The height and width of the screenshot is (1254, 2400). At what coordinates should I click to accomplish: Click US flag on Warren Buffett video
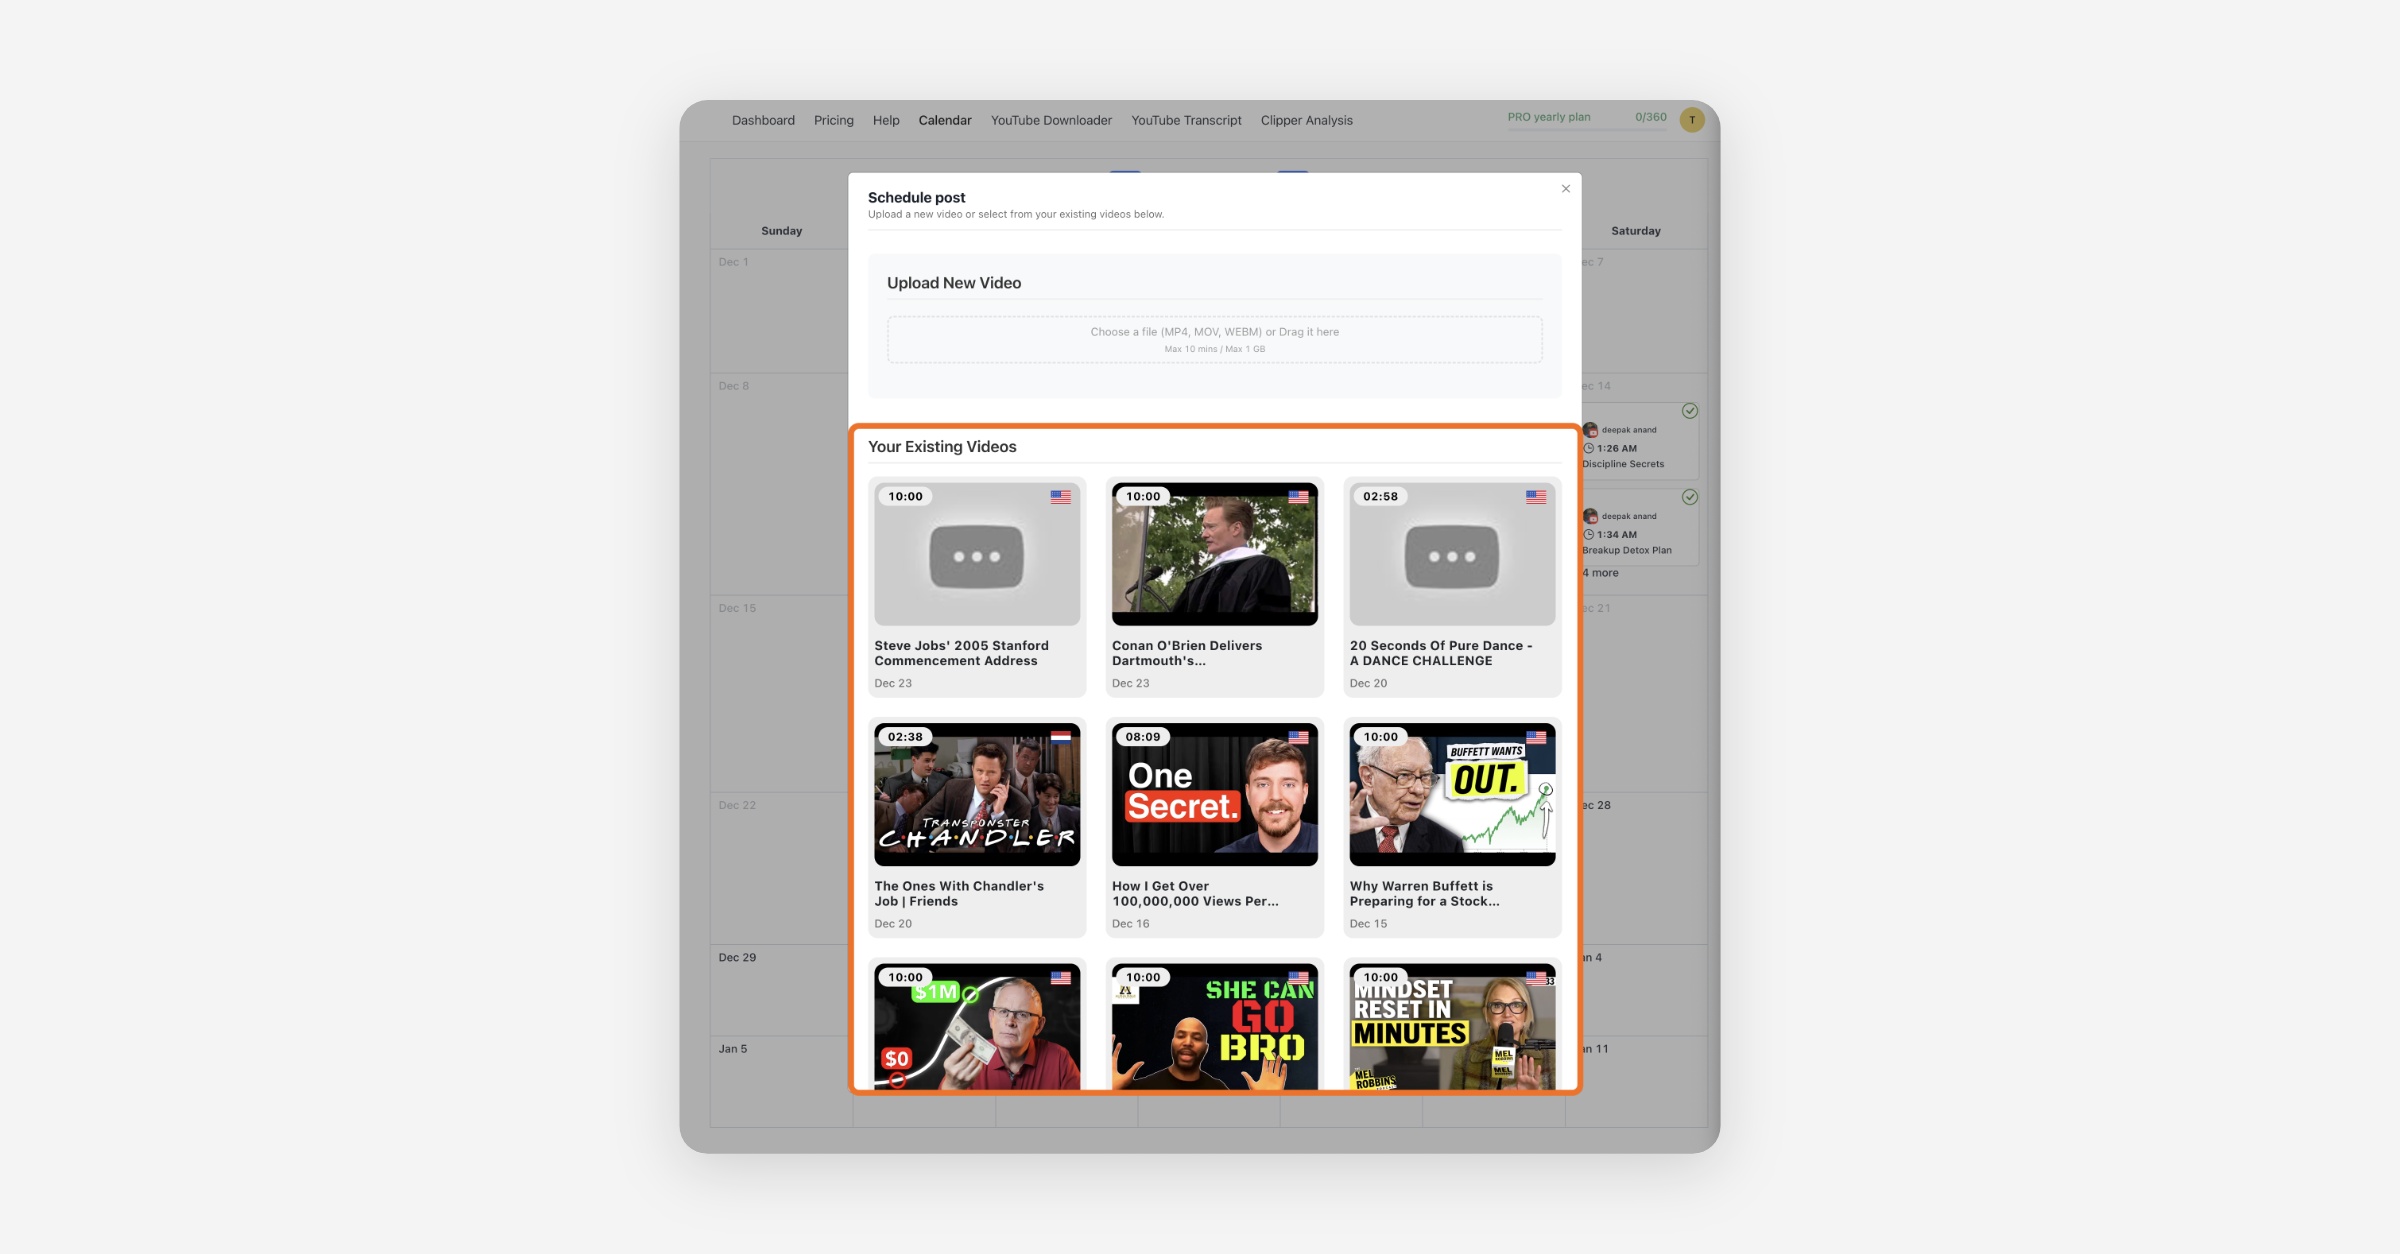coord(1536,737)
